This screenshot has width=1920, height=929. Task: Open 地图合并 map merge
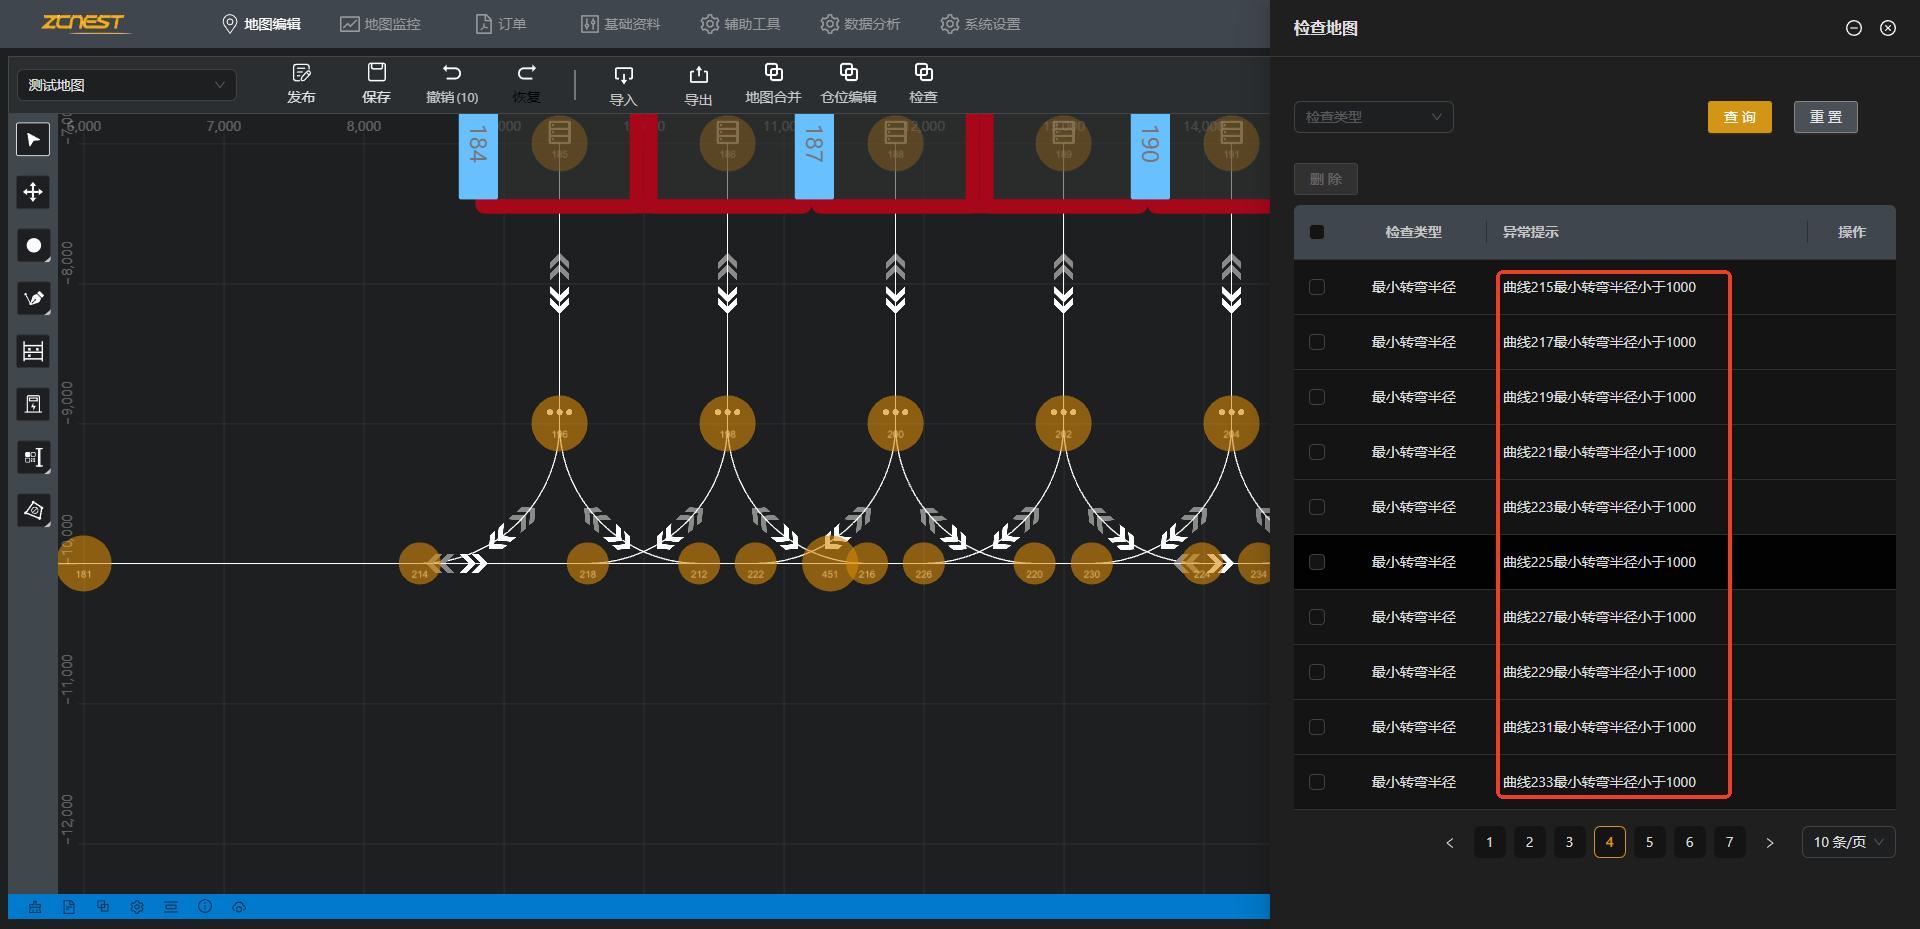tap(773, 83)
